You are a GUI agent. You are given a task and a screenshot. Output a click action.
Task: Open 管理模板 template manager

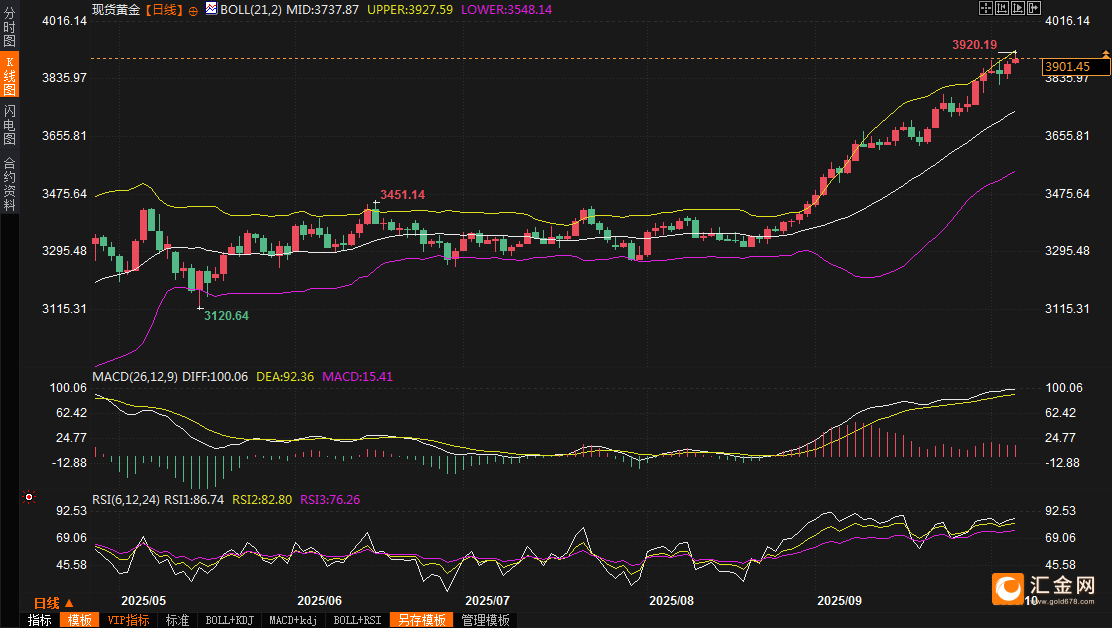coord(485,620)
